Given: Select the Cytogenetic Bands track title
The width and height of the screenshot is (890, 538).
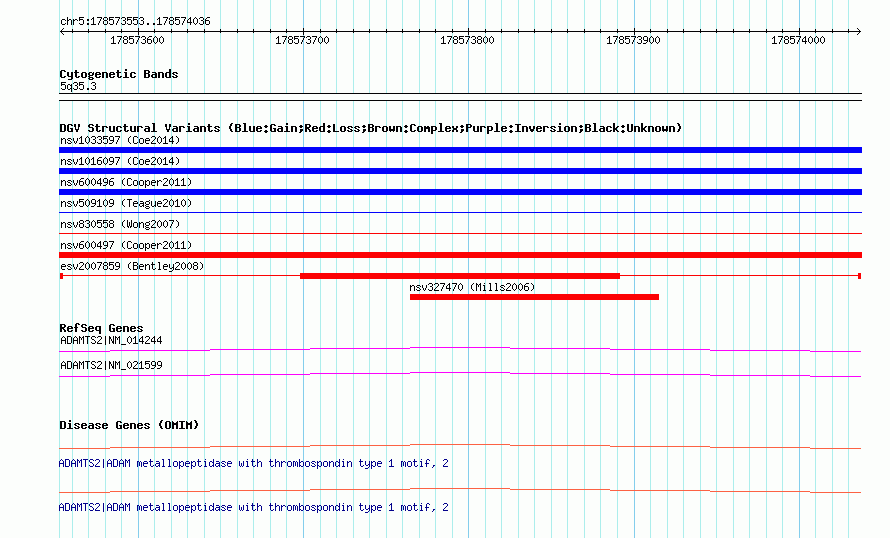Looking at the screenshot, I should tap(119, 74).
